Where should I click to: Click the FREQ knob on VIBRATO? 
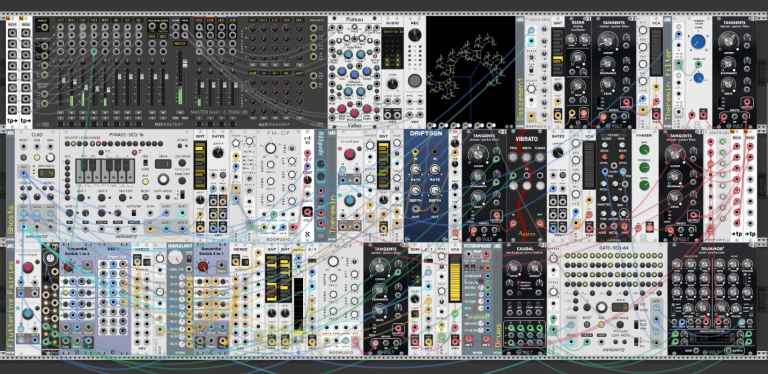coord(513,157)
